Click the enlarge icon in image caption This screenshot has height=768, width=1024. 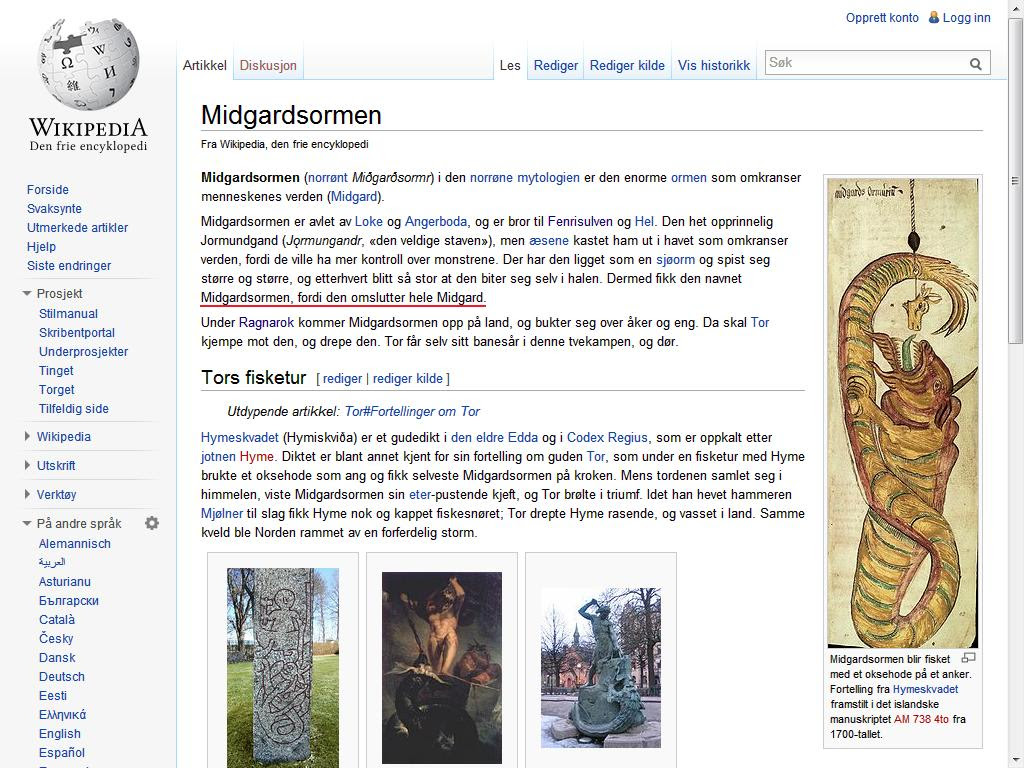[968, 658]
